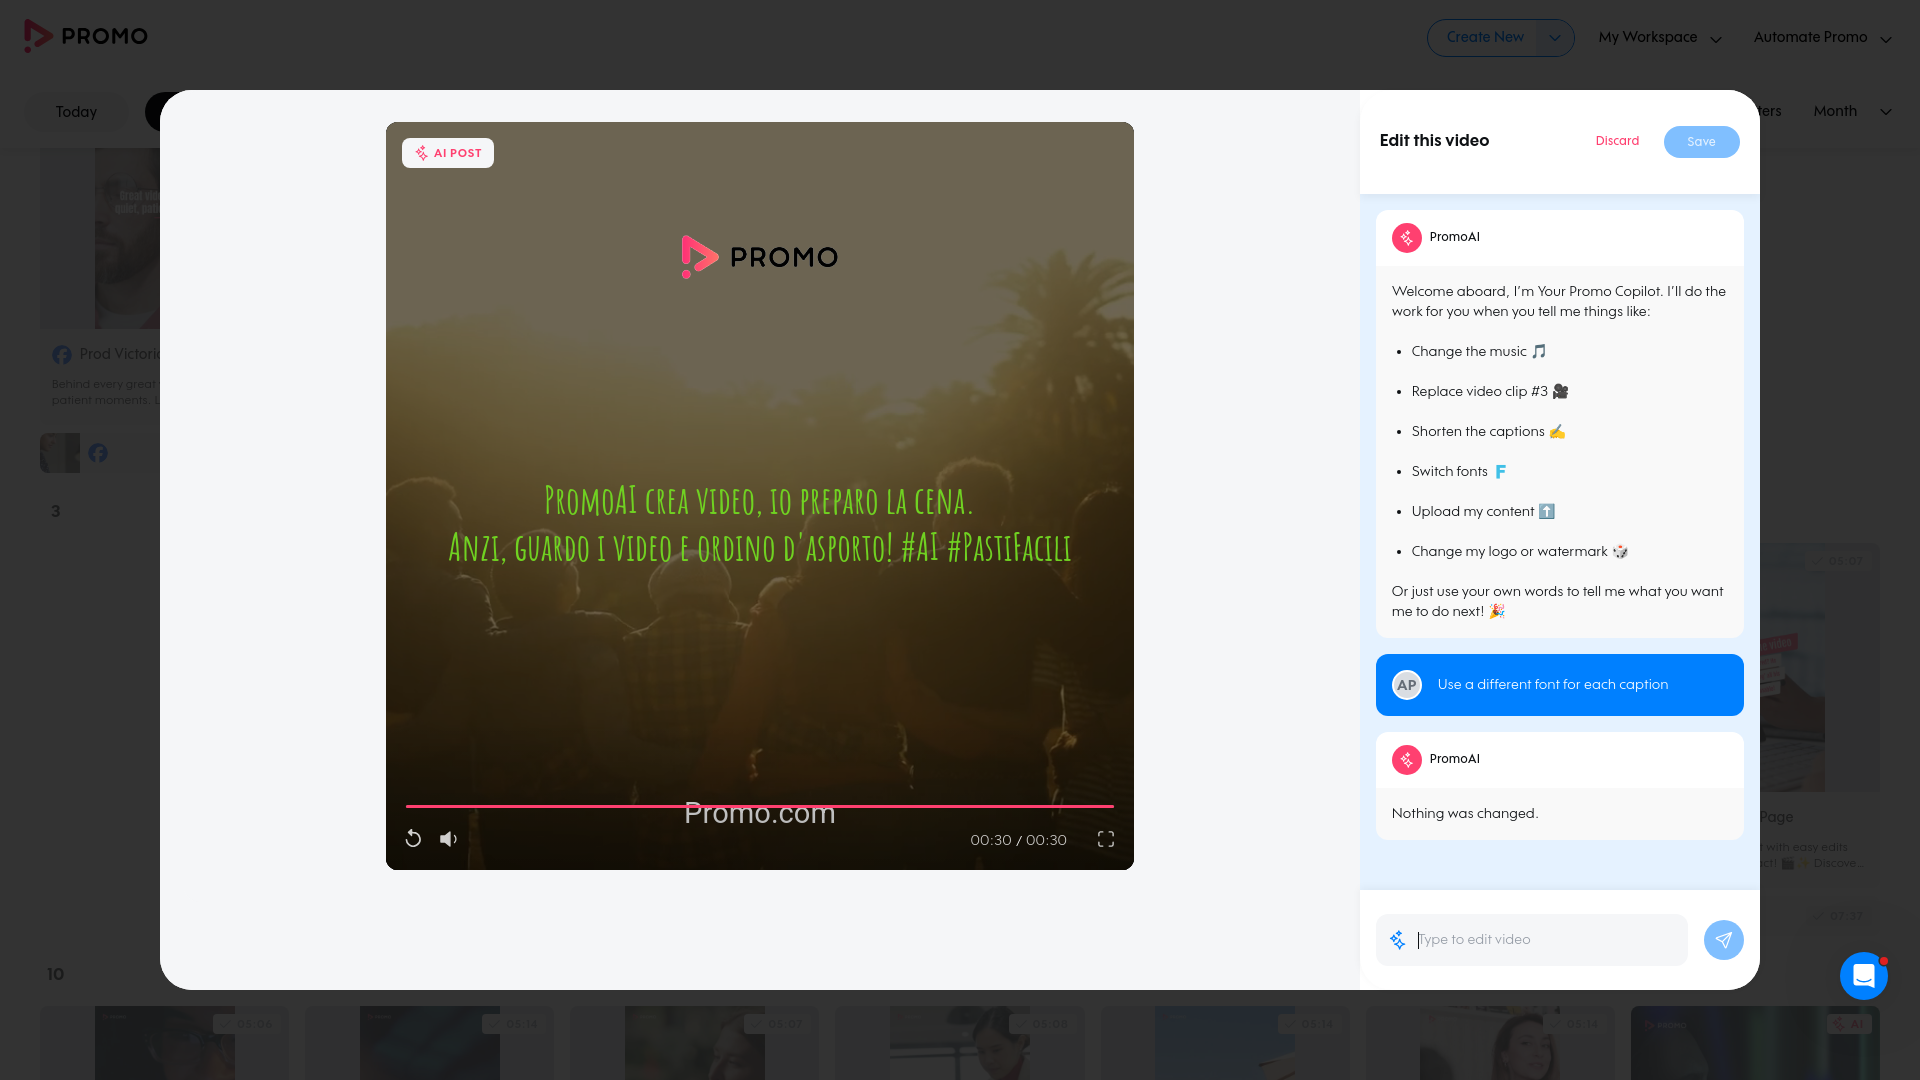
Task: Click the Facebook icon beside the small thumbnail
Action: point(98,453)
